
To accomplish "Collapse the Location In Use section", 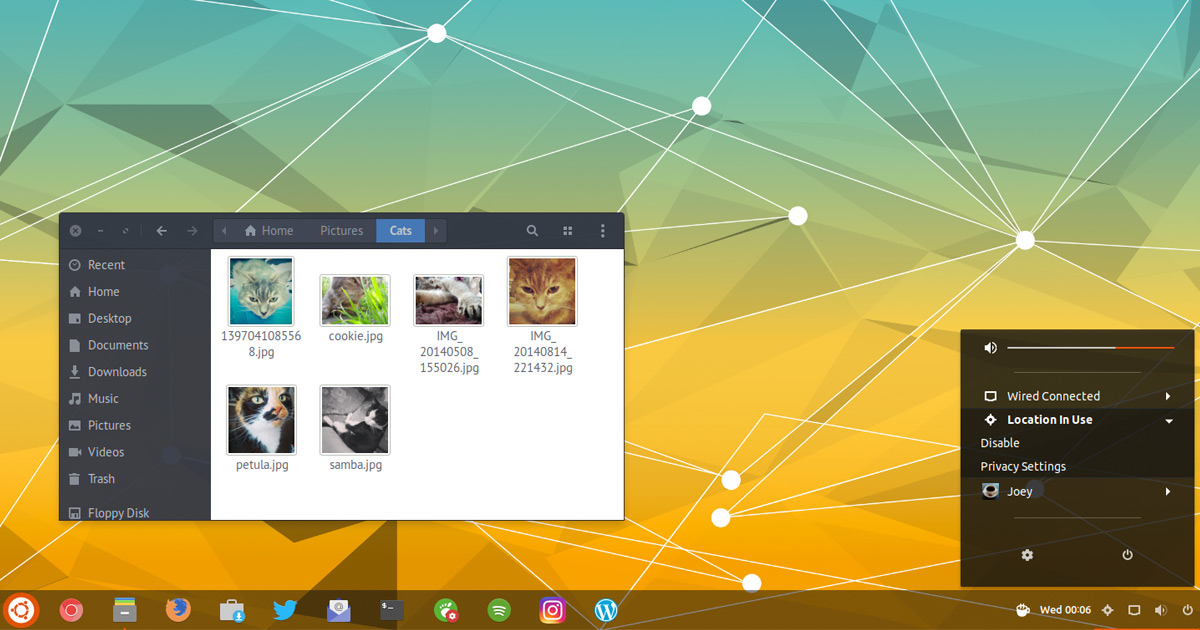I will click(1168, 419).
